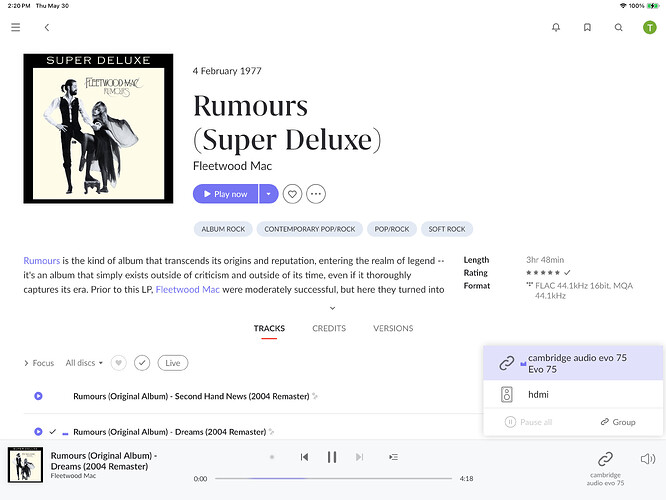Screen dimensions: 666x500
Task: Open zone picker cambridge audio evo 75
Action: pos(605,469)
